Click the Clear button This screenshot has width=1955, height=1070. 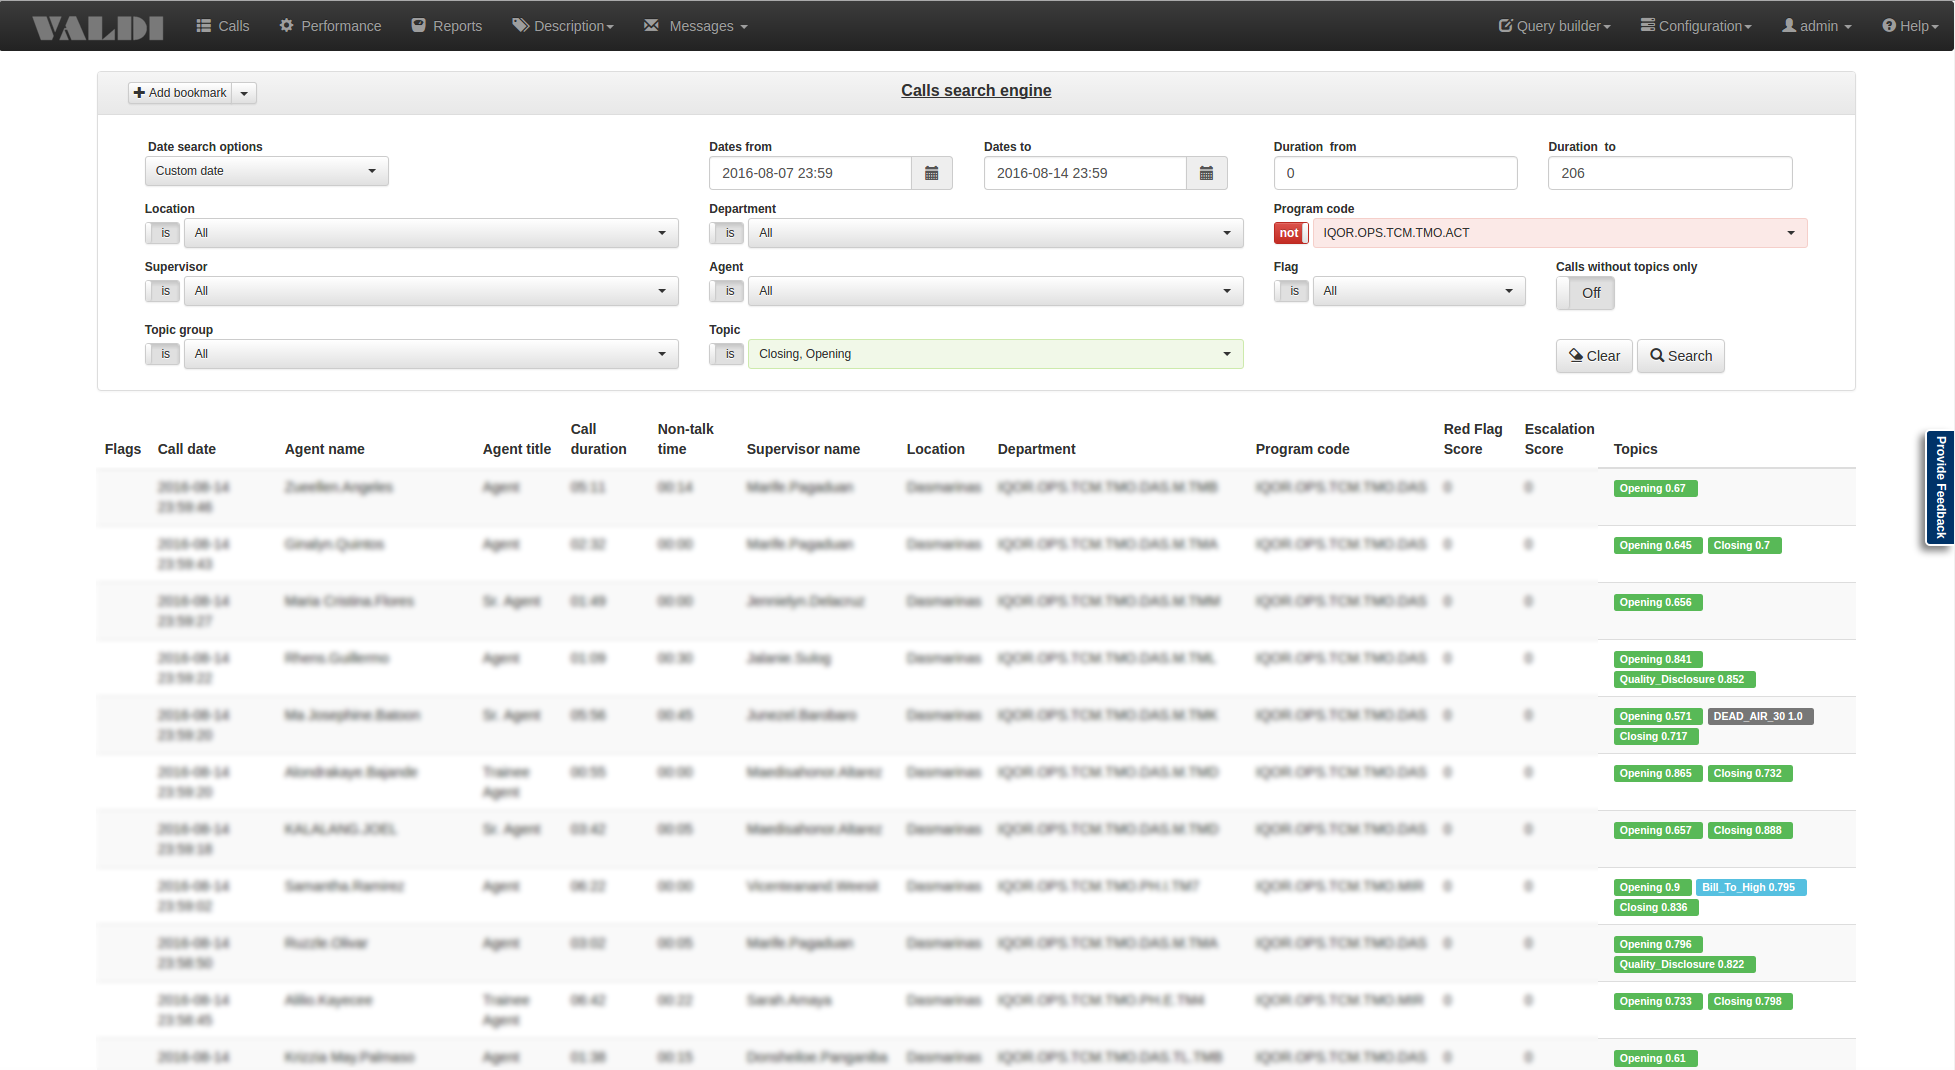click(x=1594, y=356)
